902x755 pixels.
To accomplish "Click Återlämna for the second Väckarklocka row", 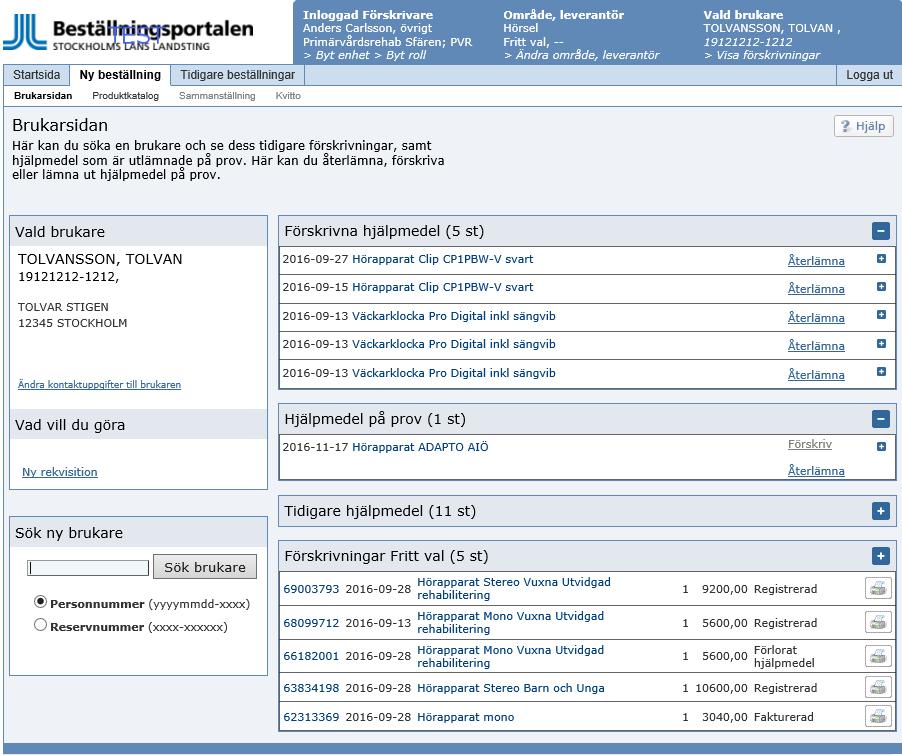I will point(816,346).
